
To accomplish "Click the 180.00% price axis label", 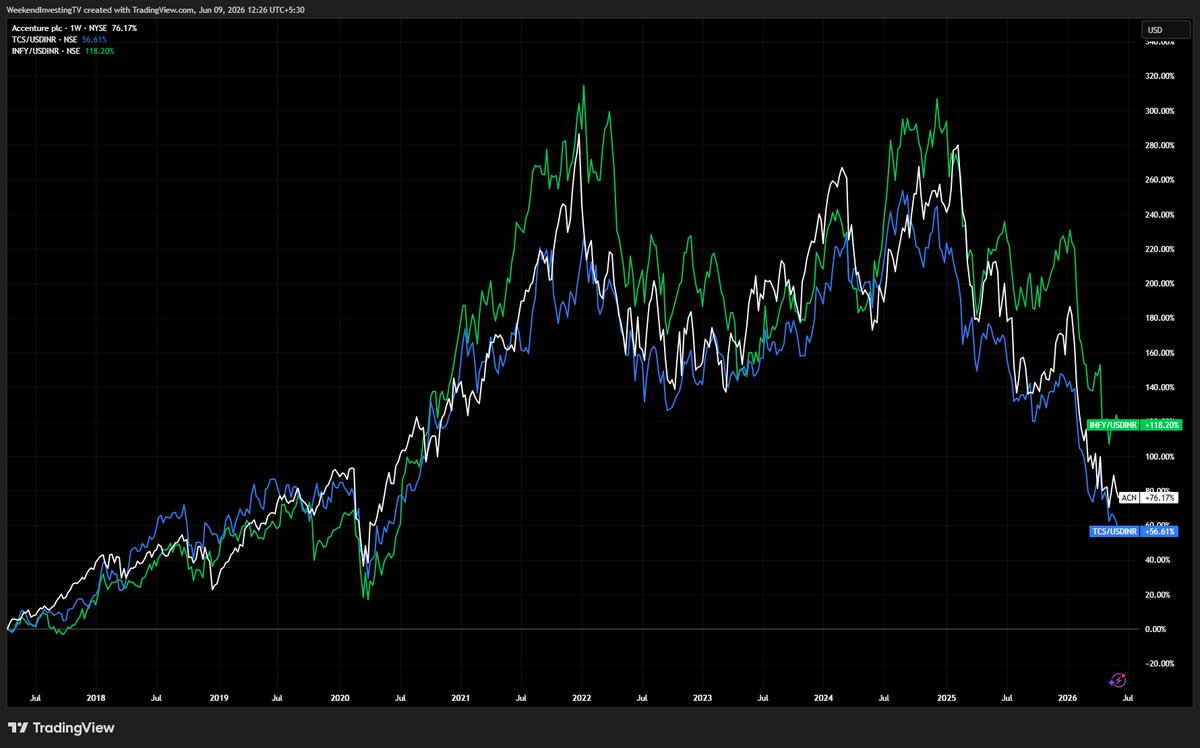I will pos(1160,318).
